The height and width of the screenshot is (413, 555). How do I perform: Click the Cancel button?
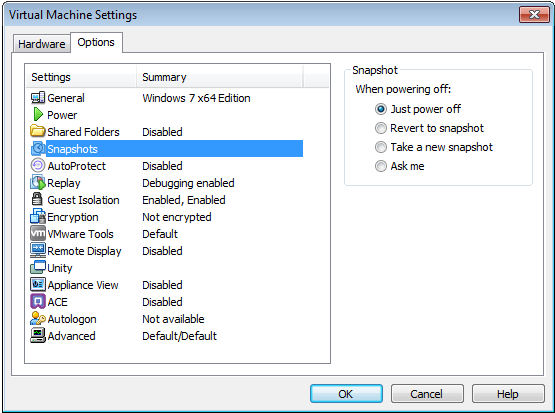tap(427, 394)
